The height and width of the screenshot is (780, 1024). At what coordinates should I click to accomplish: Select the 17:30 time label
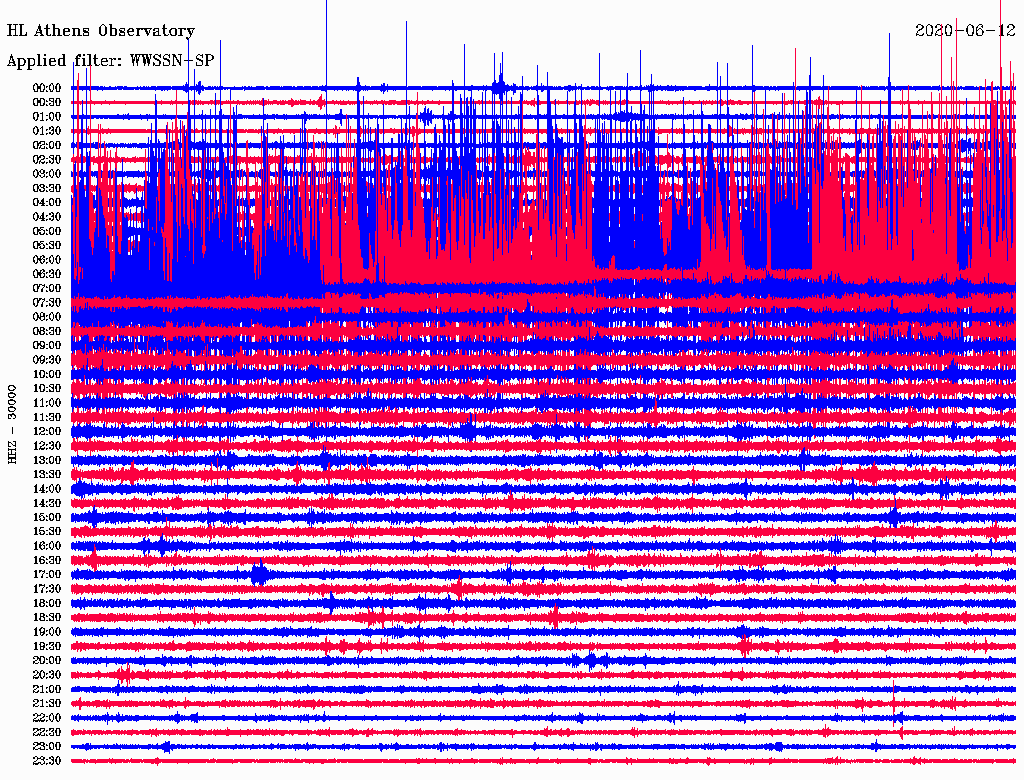(x=47, y=589)
